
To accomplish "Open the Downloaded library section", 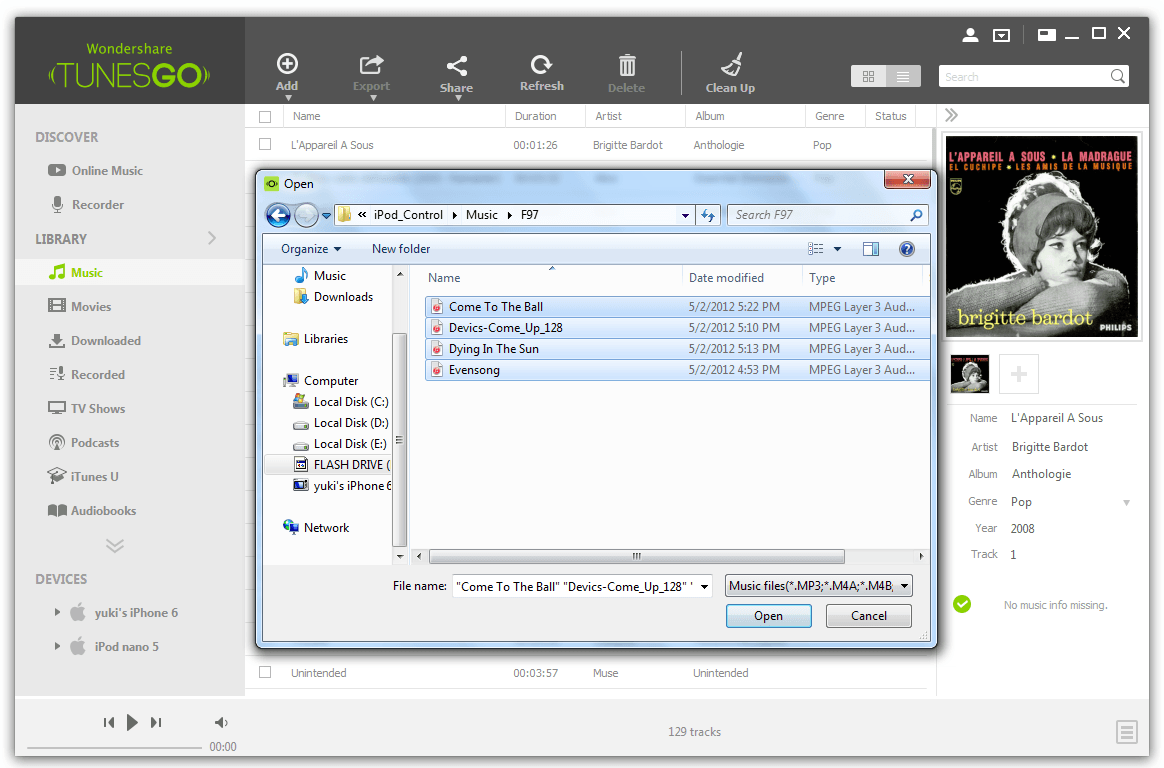I will 94,341.
